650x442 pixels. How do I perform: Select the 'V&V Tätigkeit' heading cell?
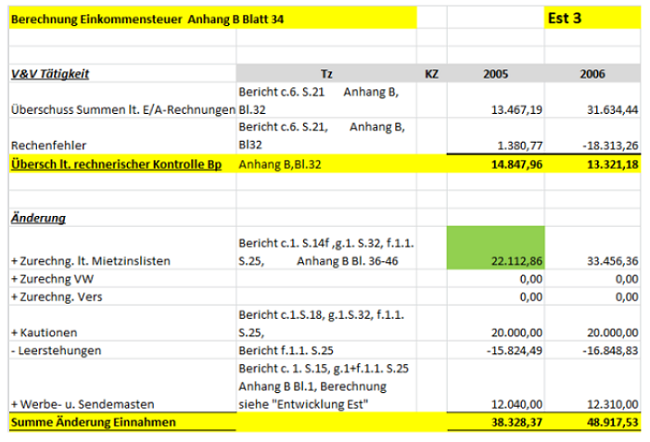pos(50,74)
